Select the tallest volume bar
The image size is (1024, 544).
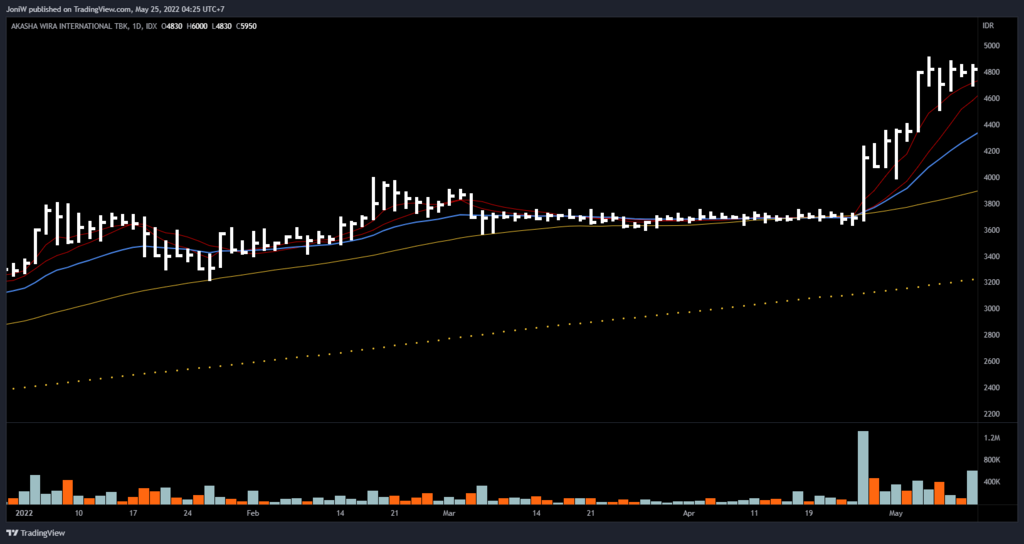[x=862, y=467]
